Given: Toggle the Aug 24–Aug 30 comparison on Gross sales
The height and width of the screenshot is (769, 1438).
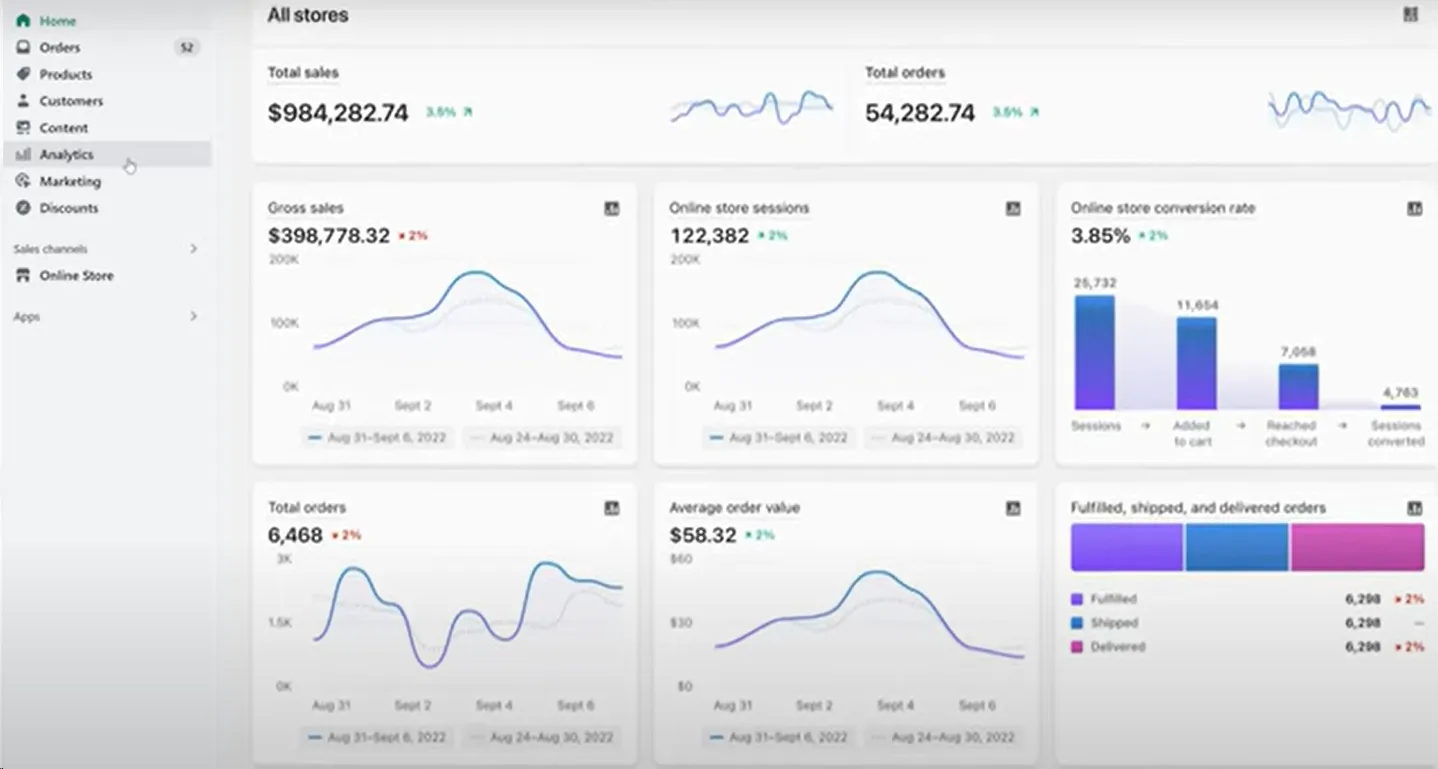Looking at the screenshot, I should coord(542,437).
